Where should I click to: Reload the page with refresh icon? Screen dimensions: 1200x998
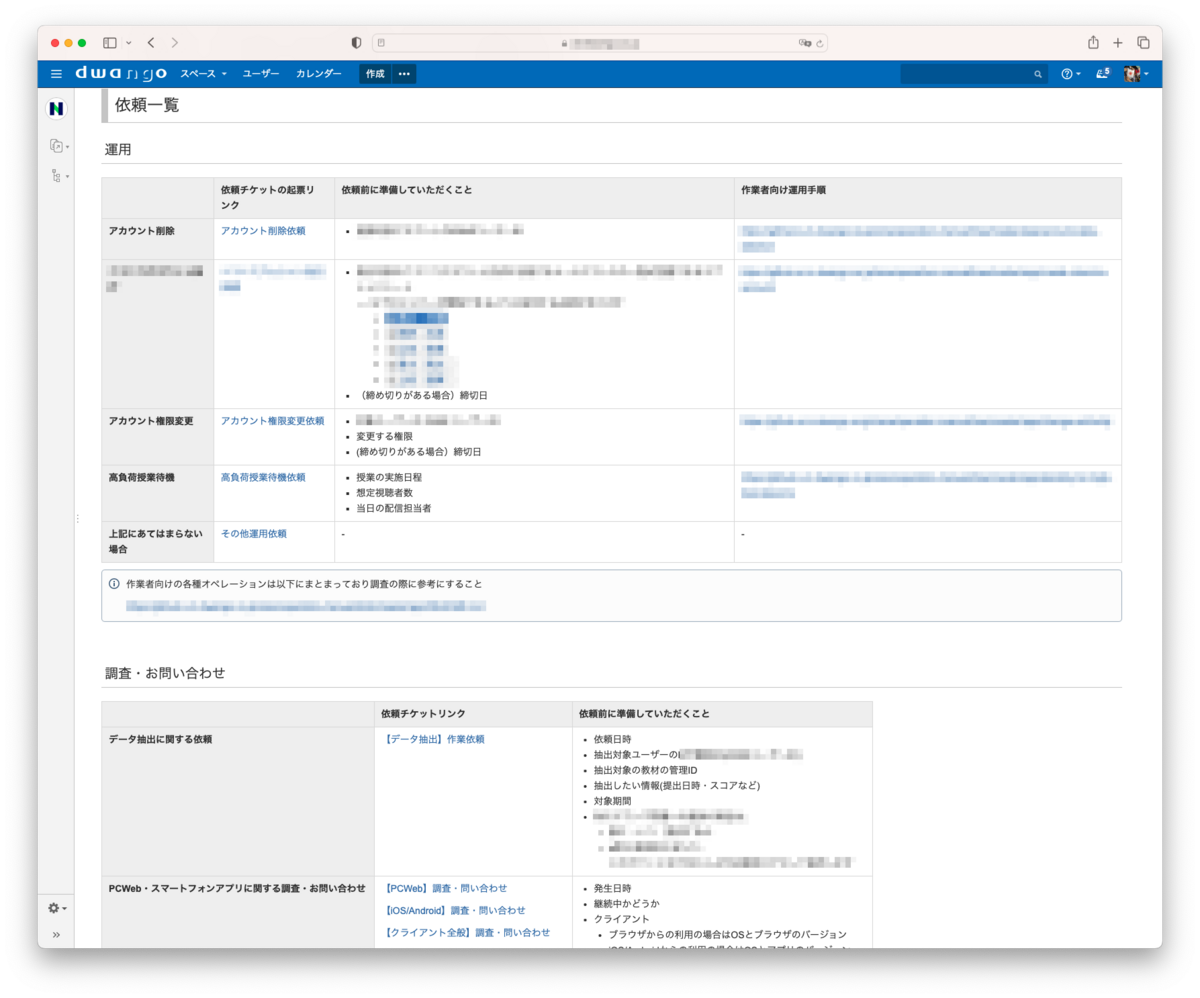pyautogui.click(x=820, y=43)
